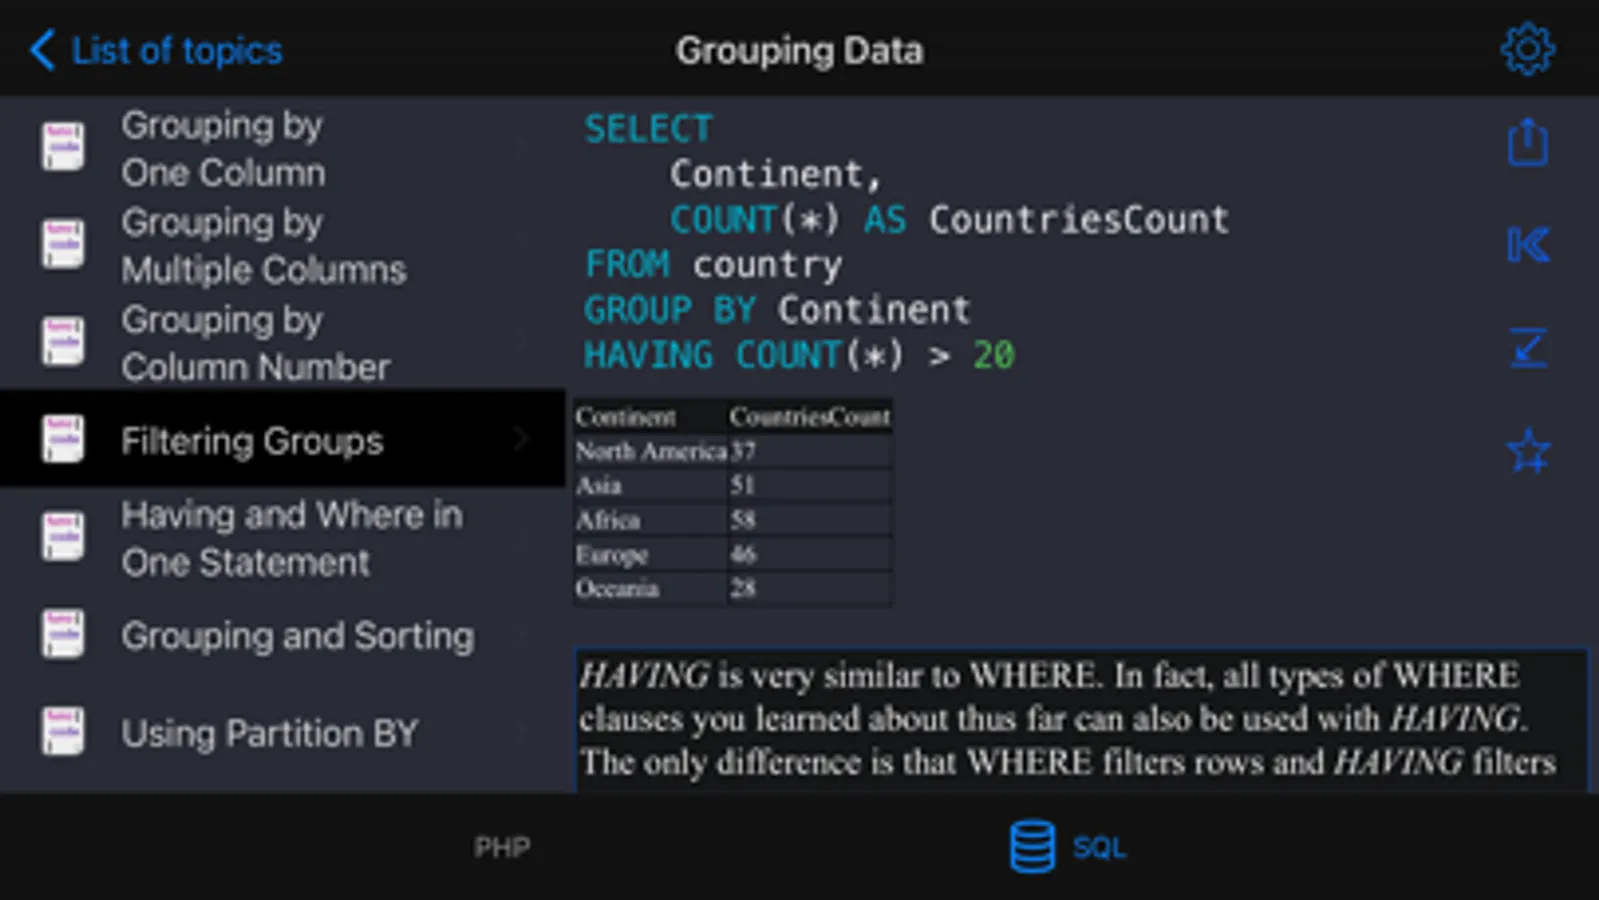Click the Grouping by Multiple Columns document icon

coord(63,245)
